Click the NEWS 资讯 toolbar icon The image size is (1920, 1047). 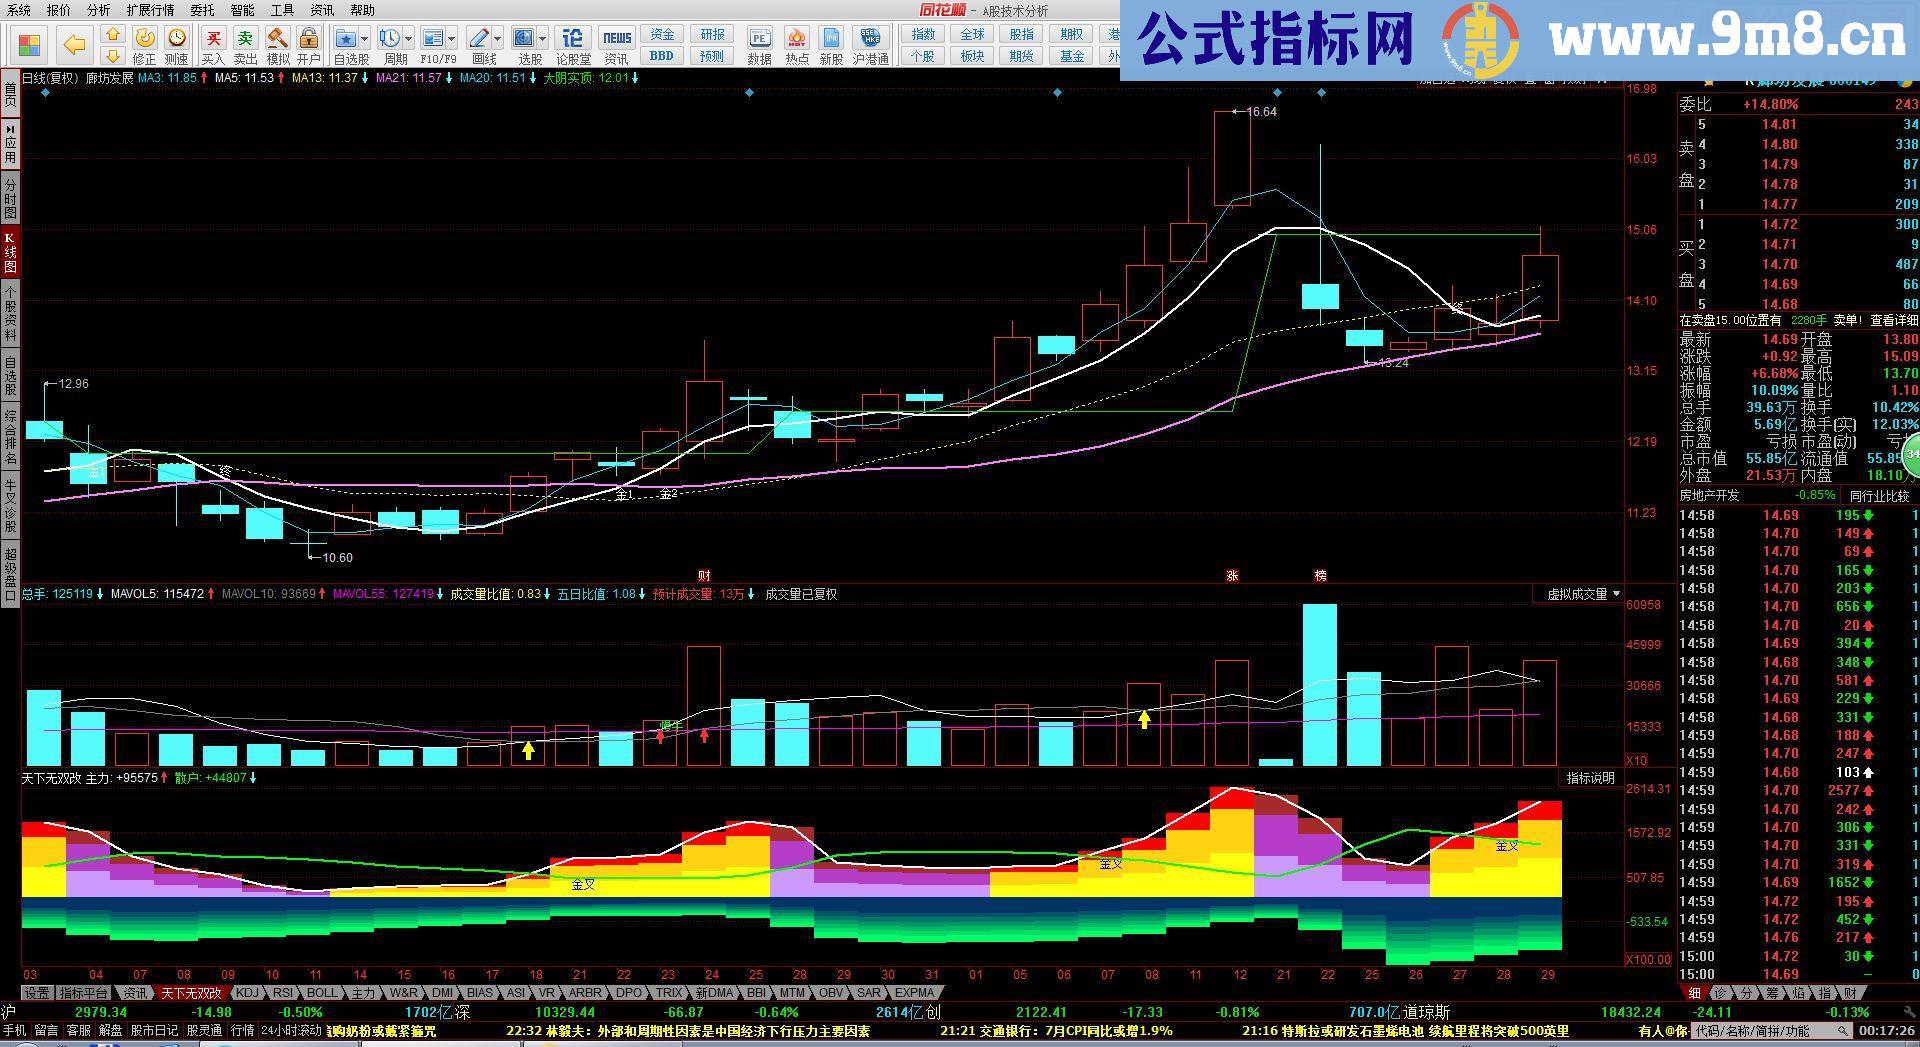click(617, 36)
